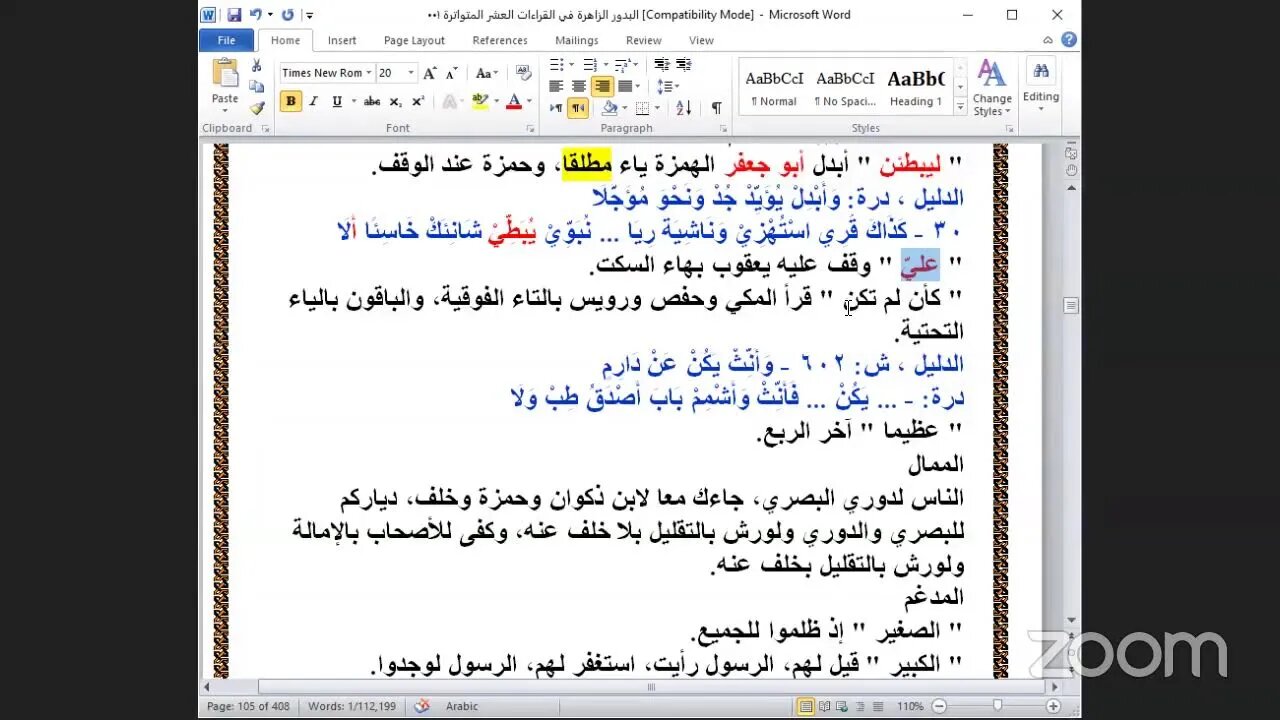Open the font size dropdown
This screenshot has height=720, width=1280.
point(411,73)
